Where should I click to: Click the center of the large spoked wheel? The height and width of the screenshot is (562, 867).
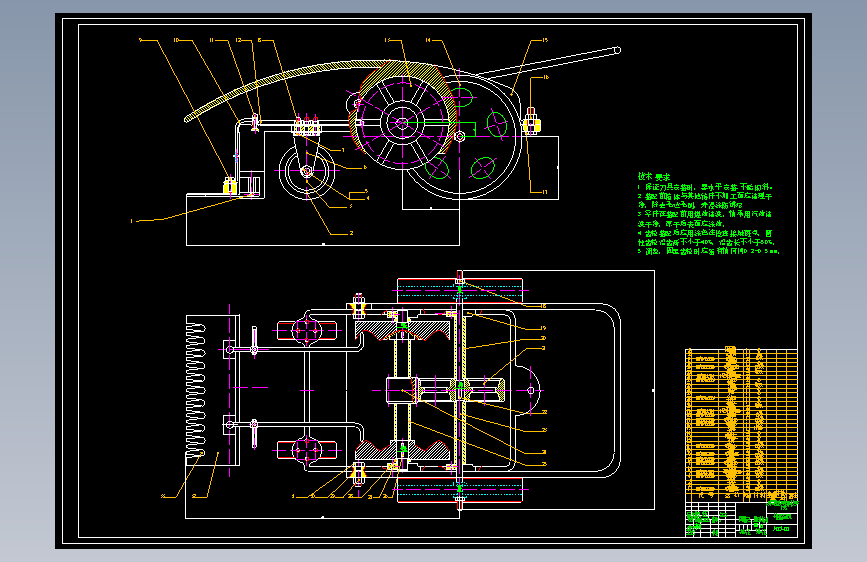(x=402, y=123)
